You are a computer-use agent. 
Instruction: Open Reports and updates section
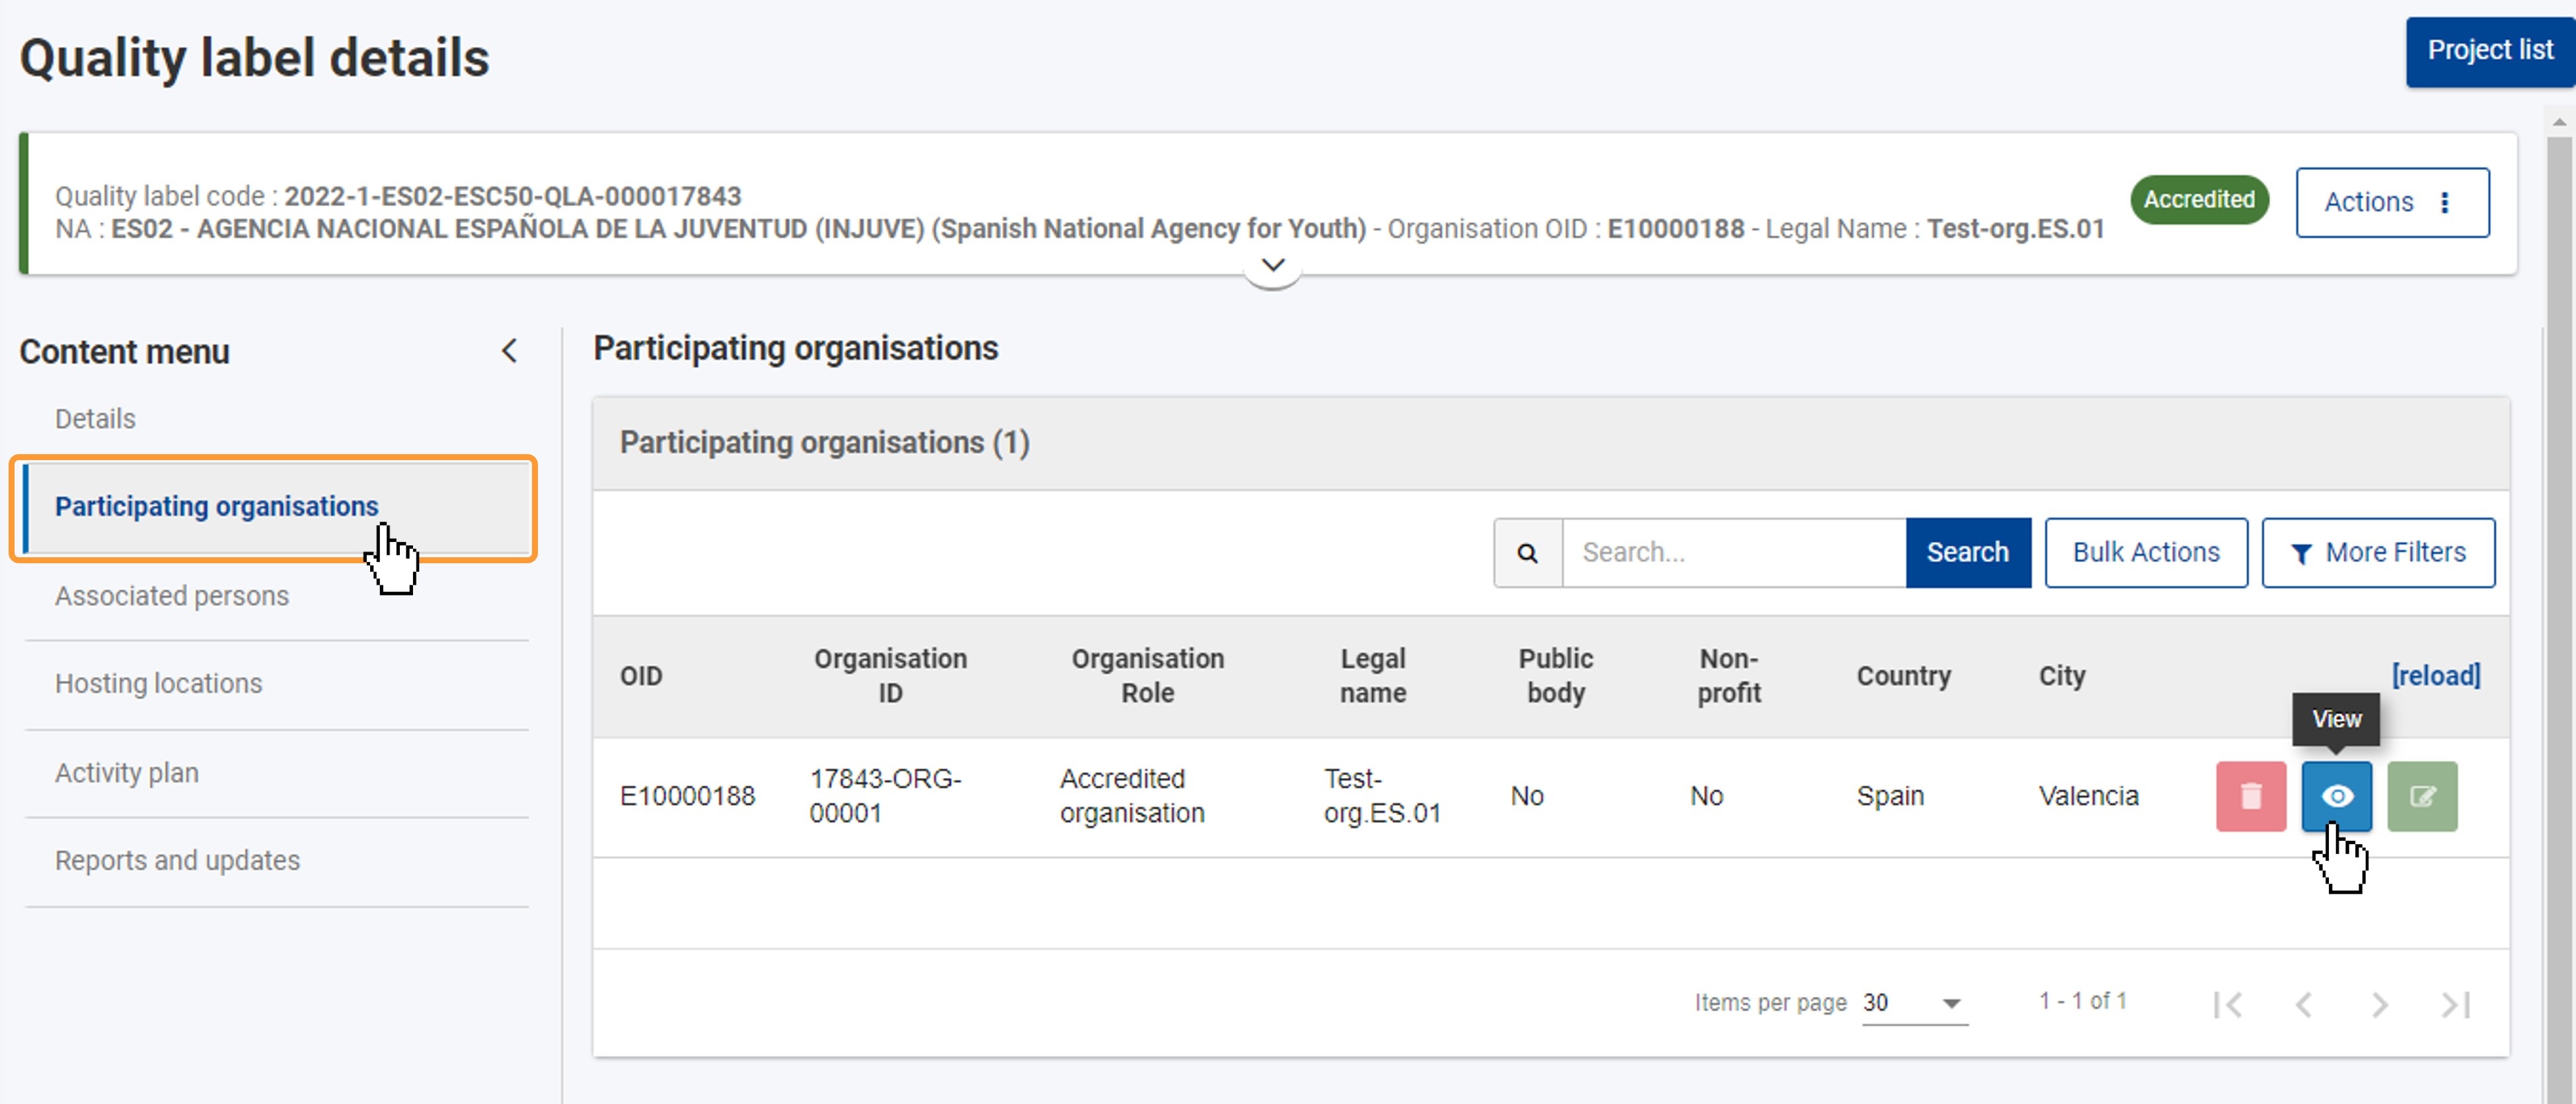[177, 861]
